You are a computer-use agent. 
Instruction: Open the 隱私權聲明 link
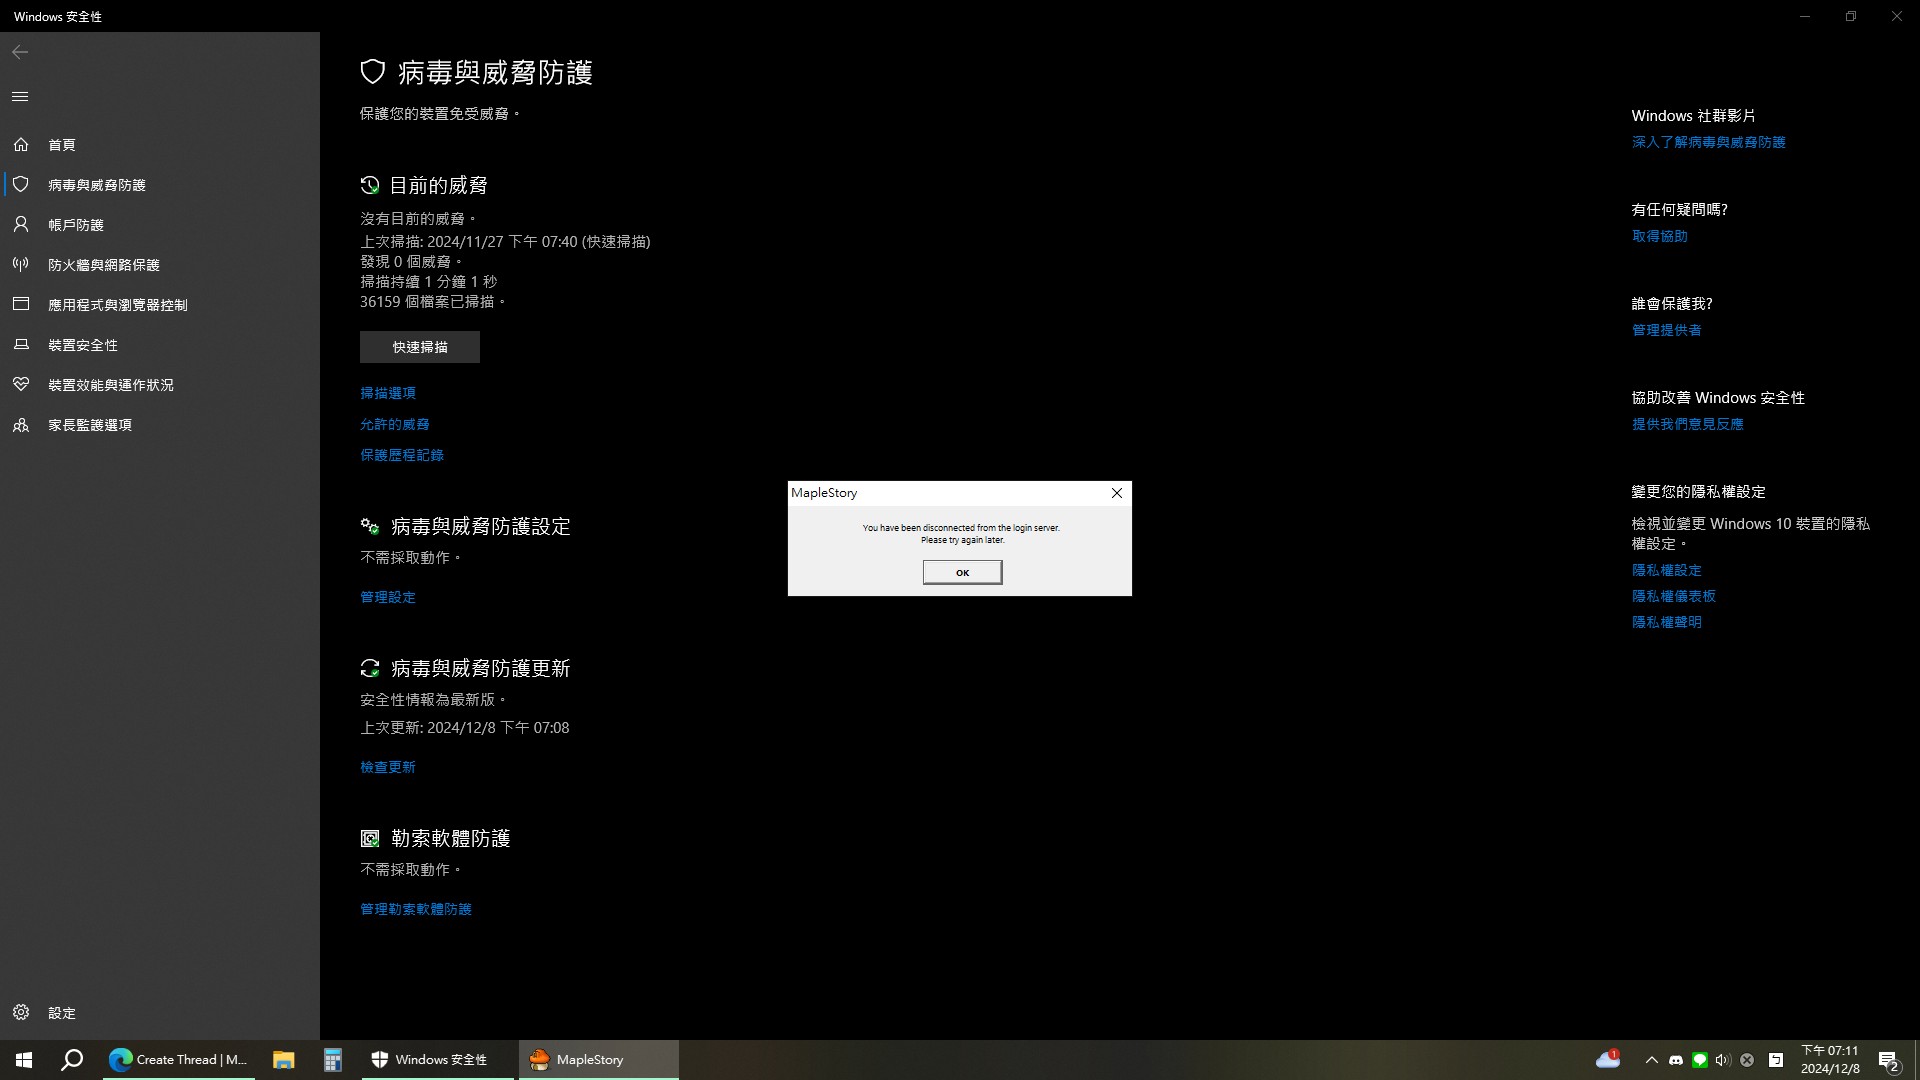point(1667,622)
